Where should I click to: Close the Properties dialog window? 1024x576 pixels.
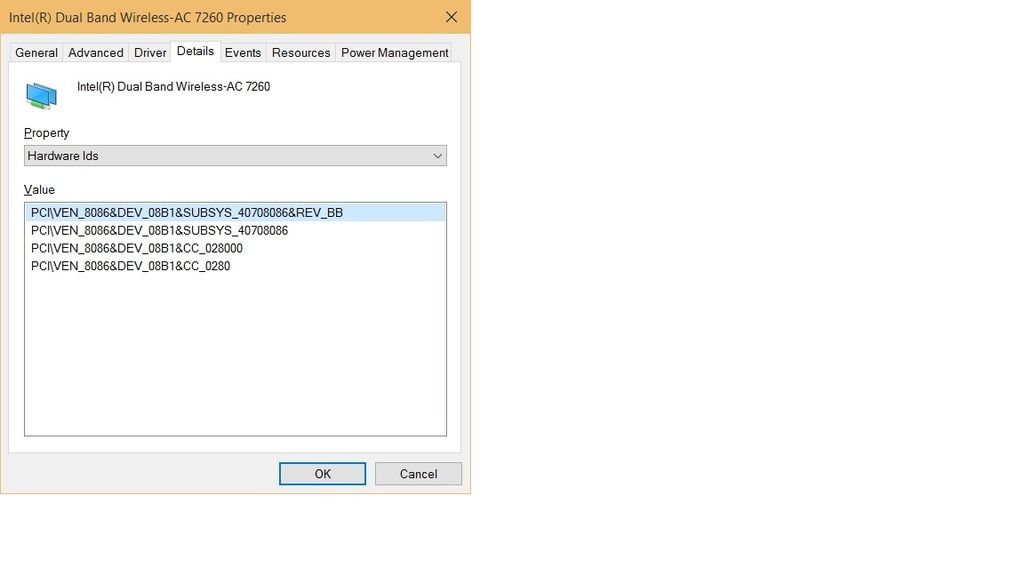coord(451,17)
